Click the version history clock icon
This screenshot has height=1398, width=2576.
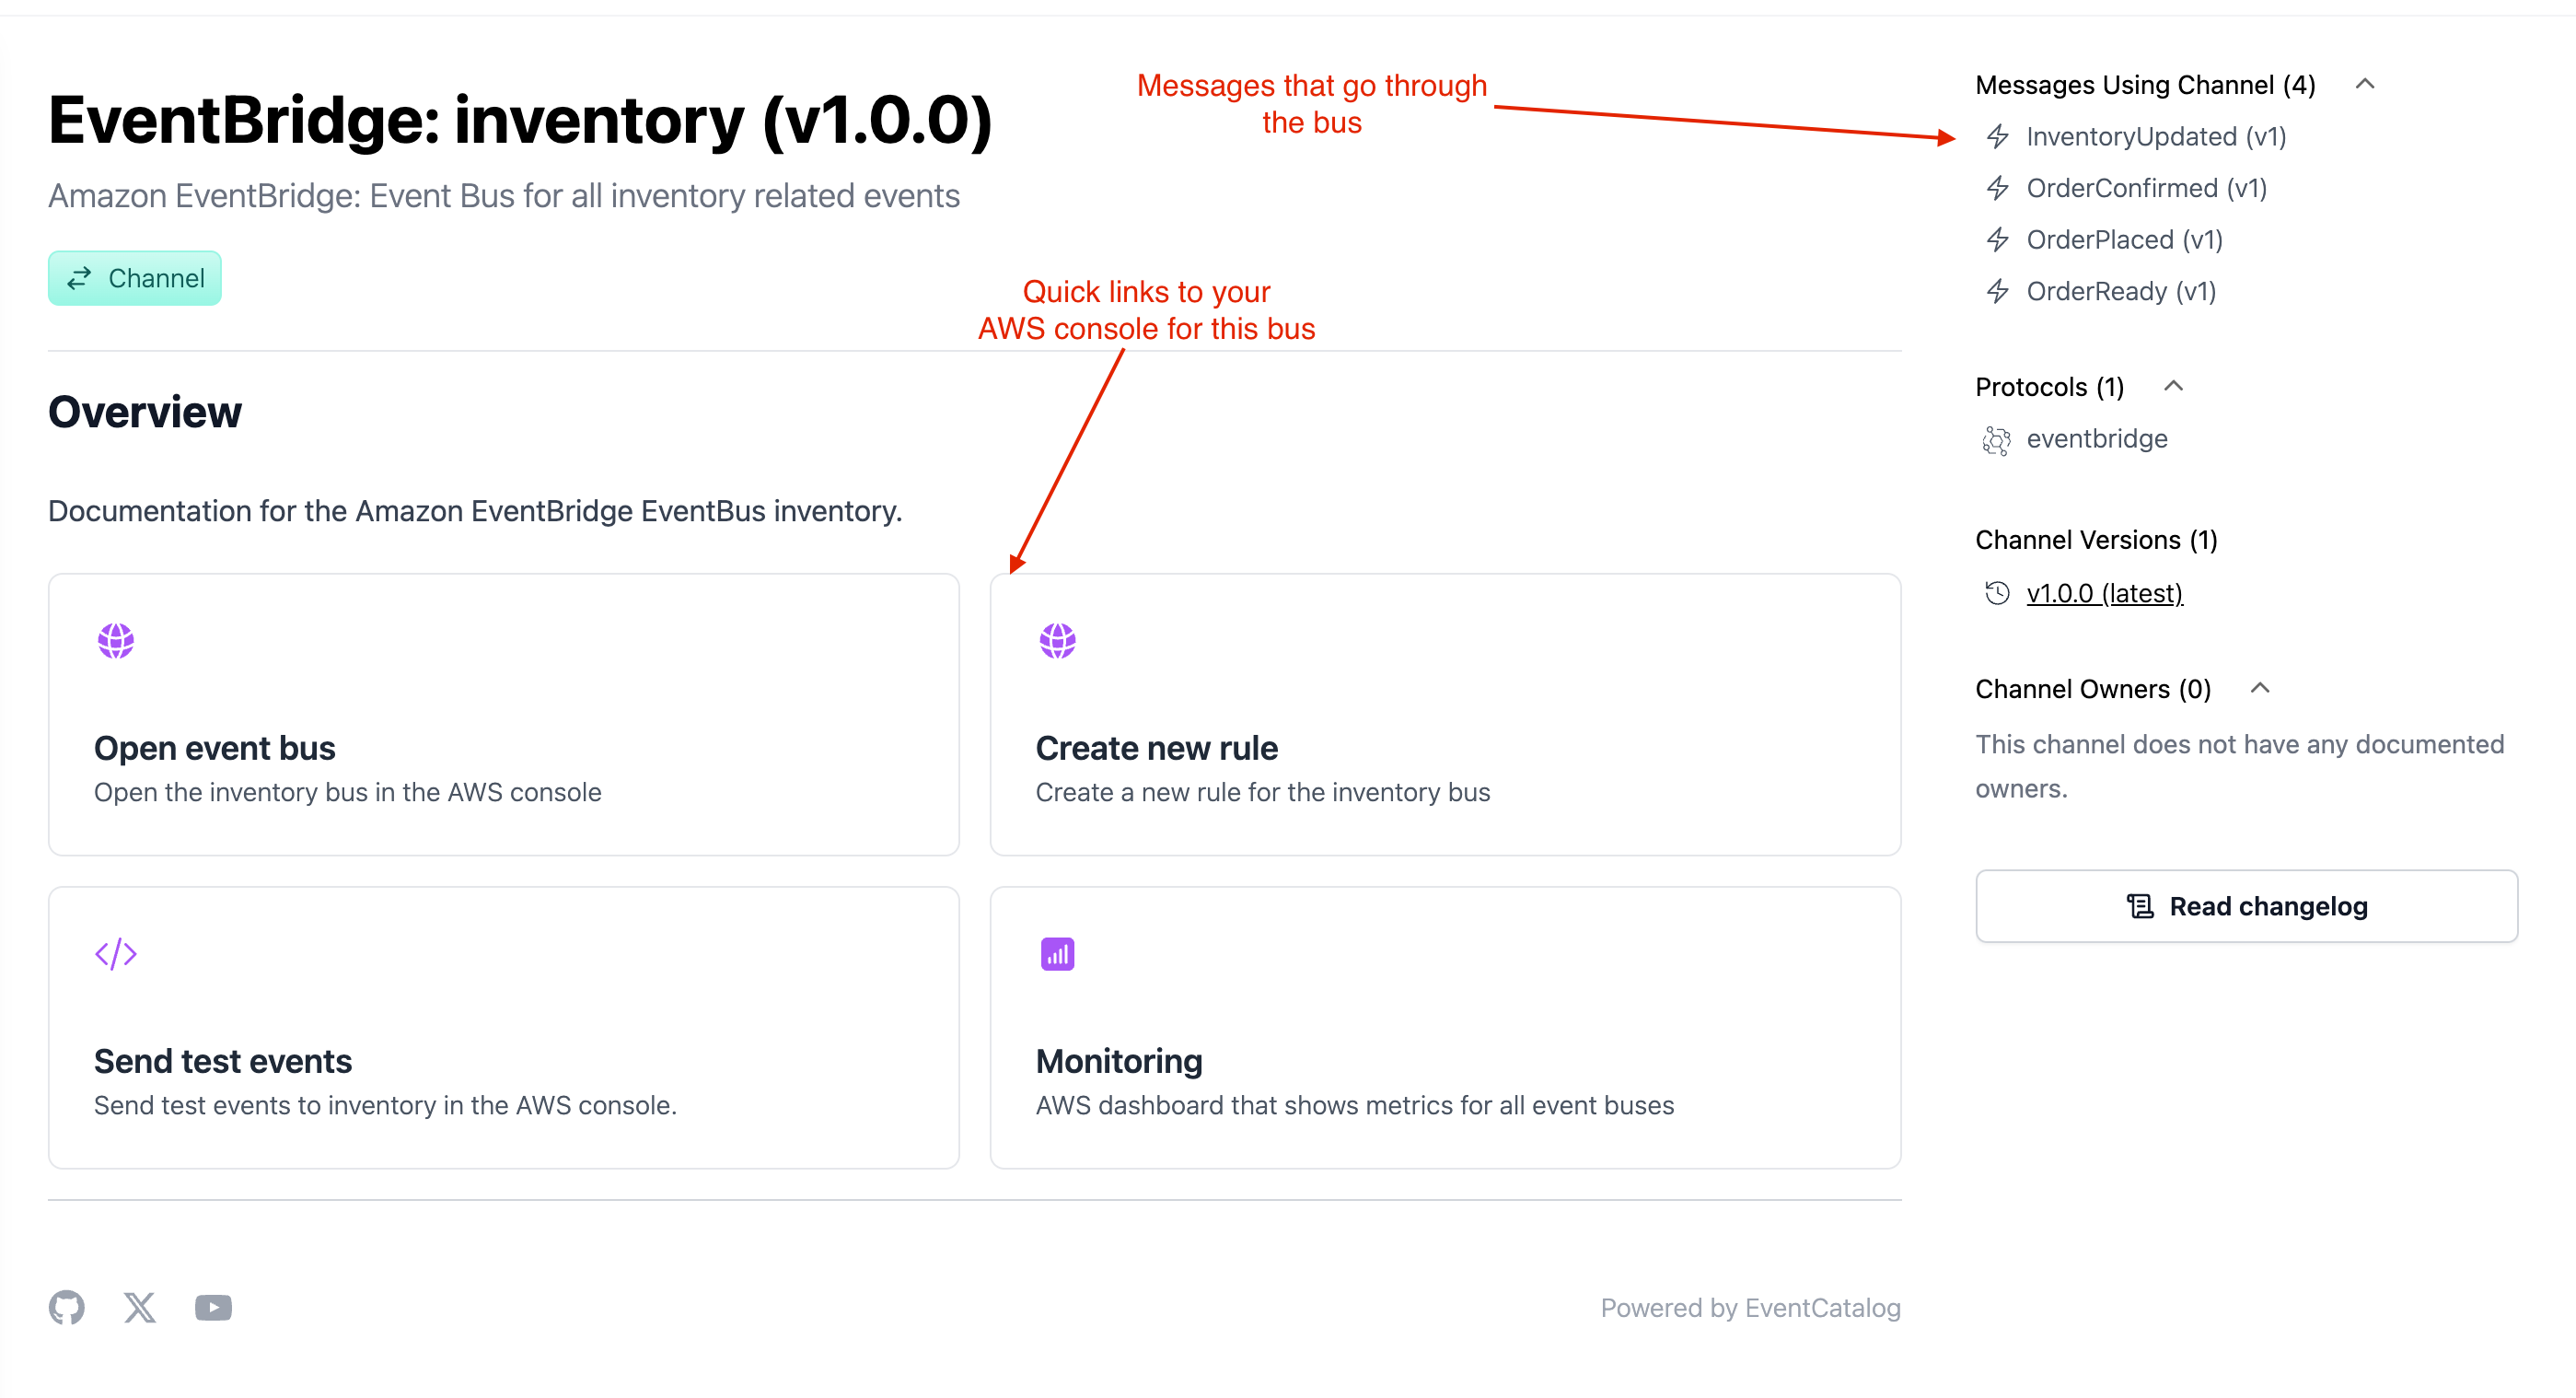(x=1997, y=593)
